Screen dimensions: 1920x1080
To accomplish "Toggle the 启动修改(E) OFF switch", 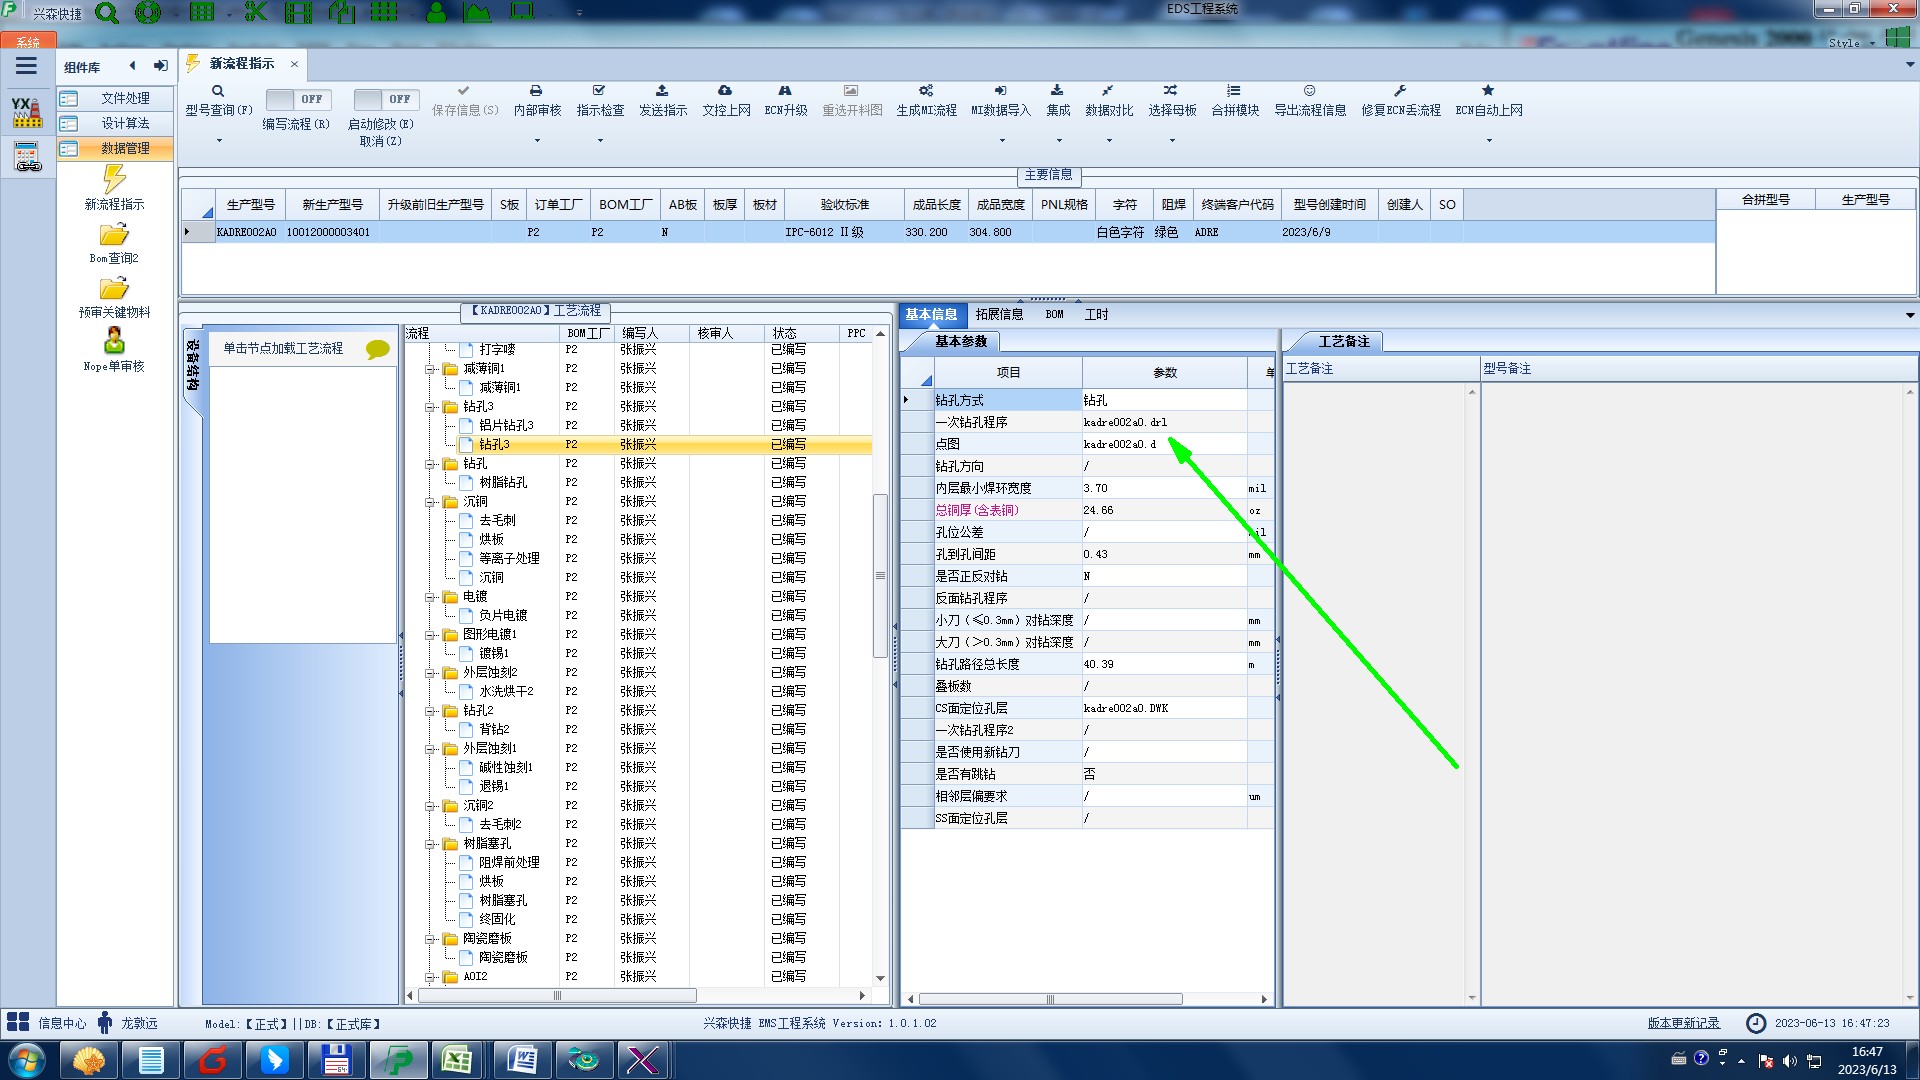I will [385, 99].
